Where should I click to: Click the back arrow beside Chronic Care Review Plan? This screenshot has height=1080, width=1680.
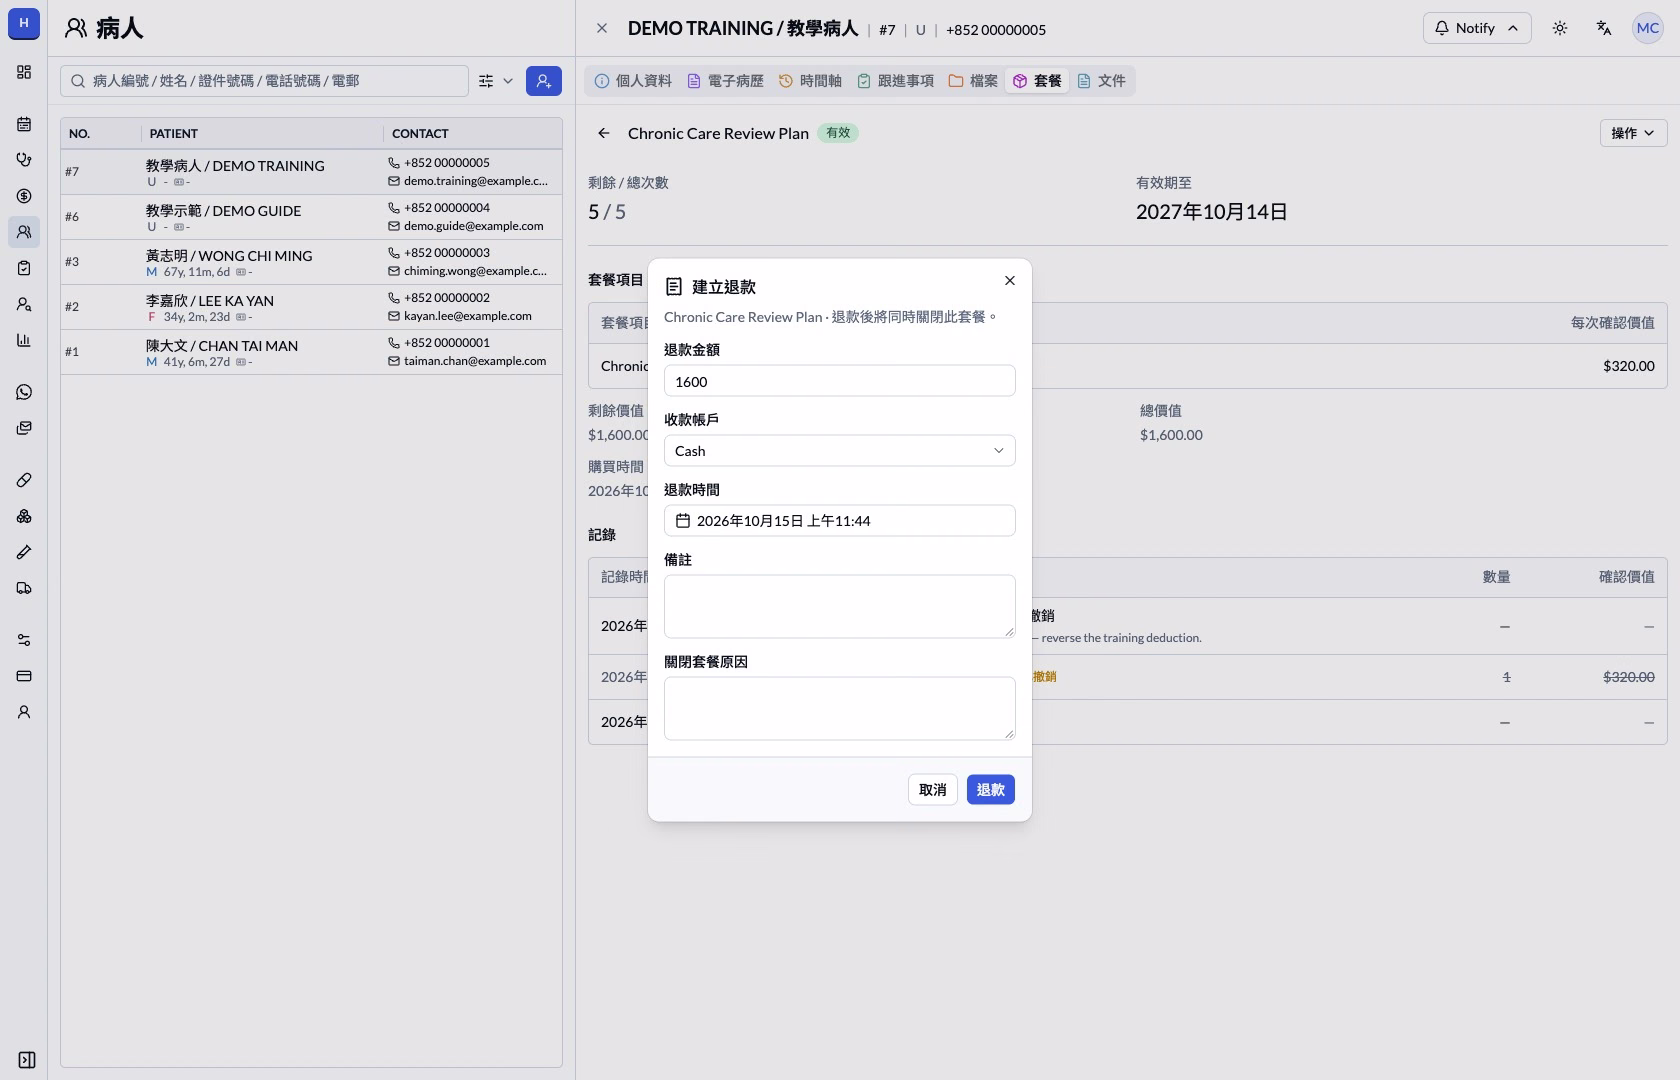(603, 133)
